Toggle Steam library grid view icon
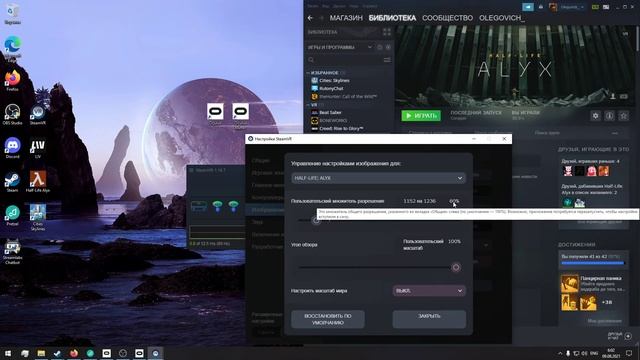640x360 pixels. (387, 32)
